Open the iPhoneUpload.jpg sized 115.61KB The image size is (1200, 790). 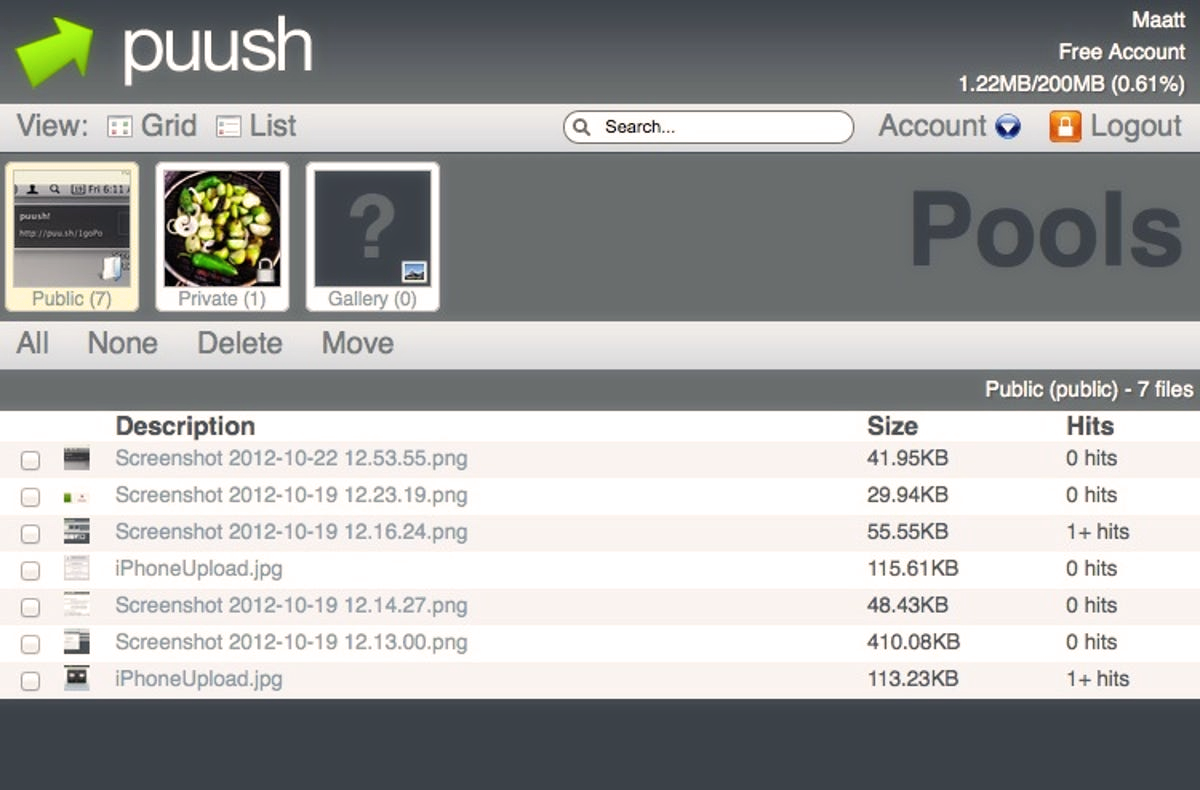199,569
